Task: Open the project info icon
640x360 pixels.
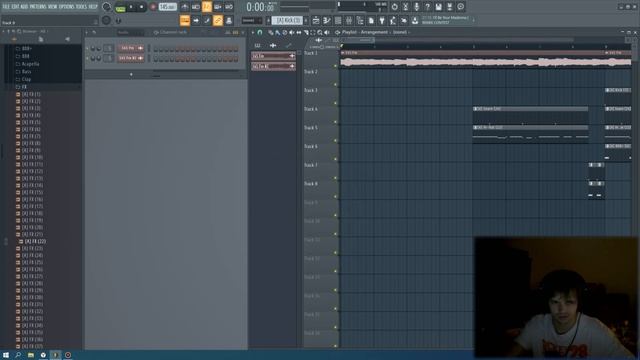Action: click(460, 7)
